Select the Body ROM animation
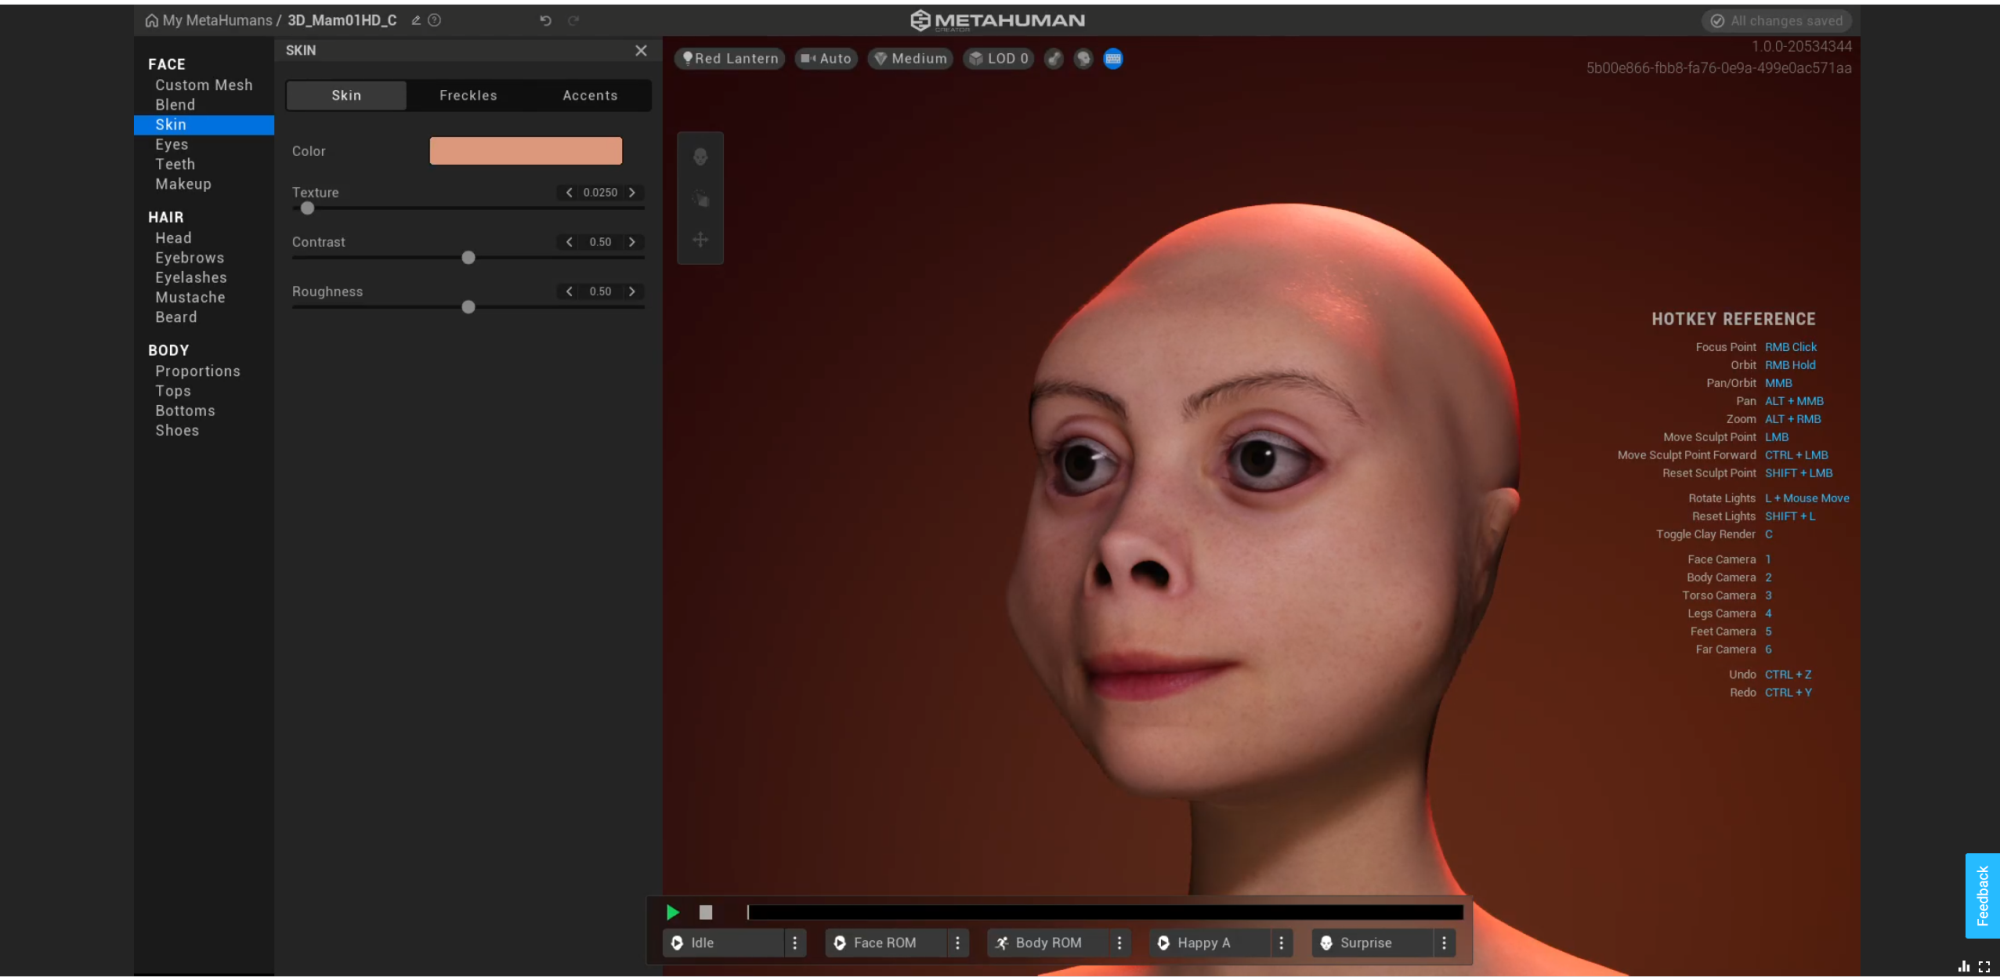The width and height of the screenshot is (2000, 977). click(1048, 943)
